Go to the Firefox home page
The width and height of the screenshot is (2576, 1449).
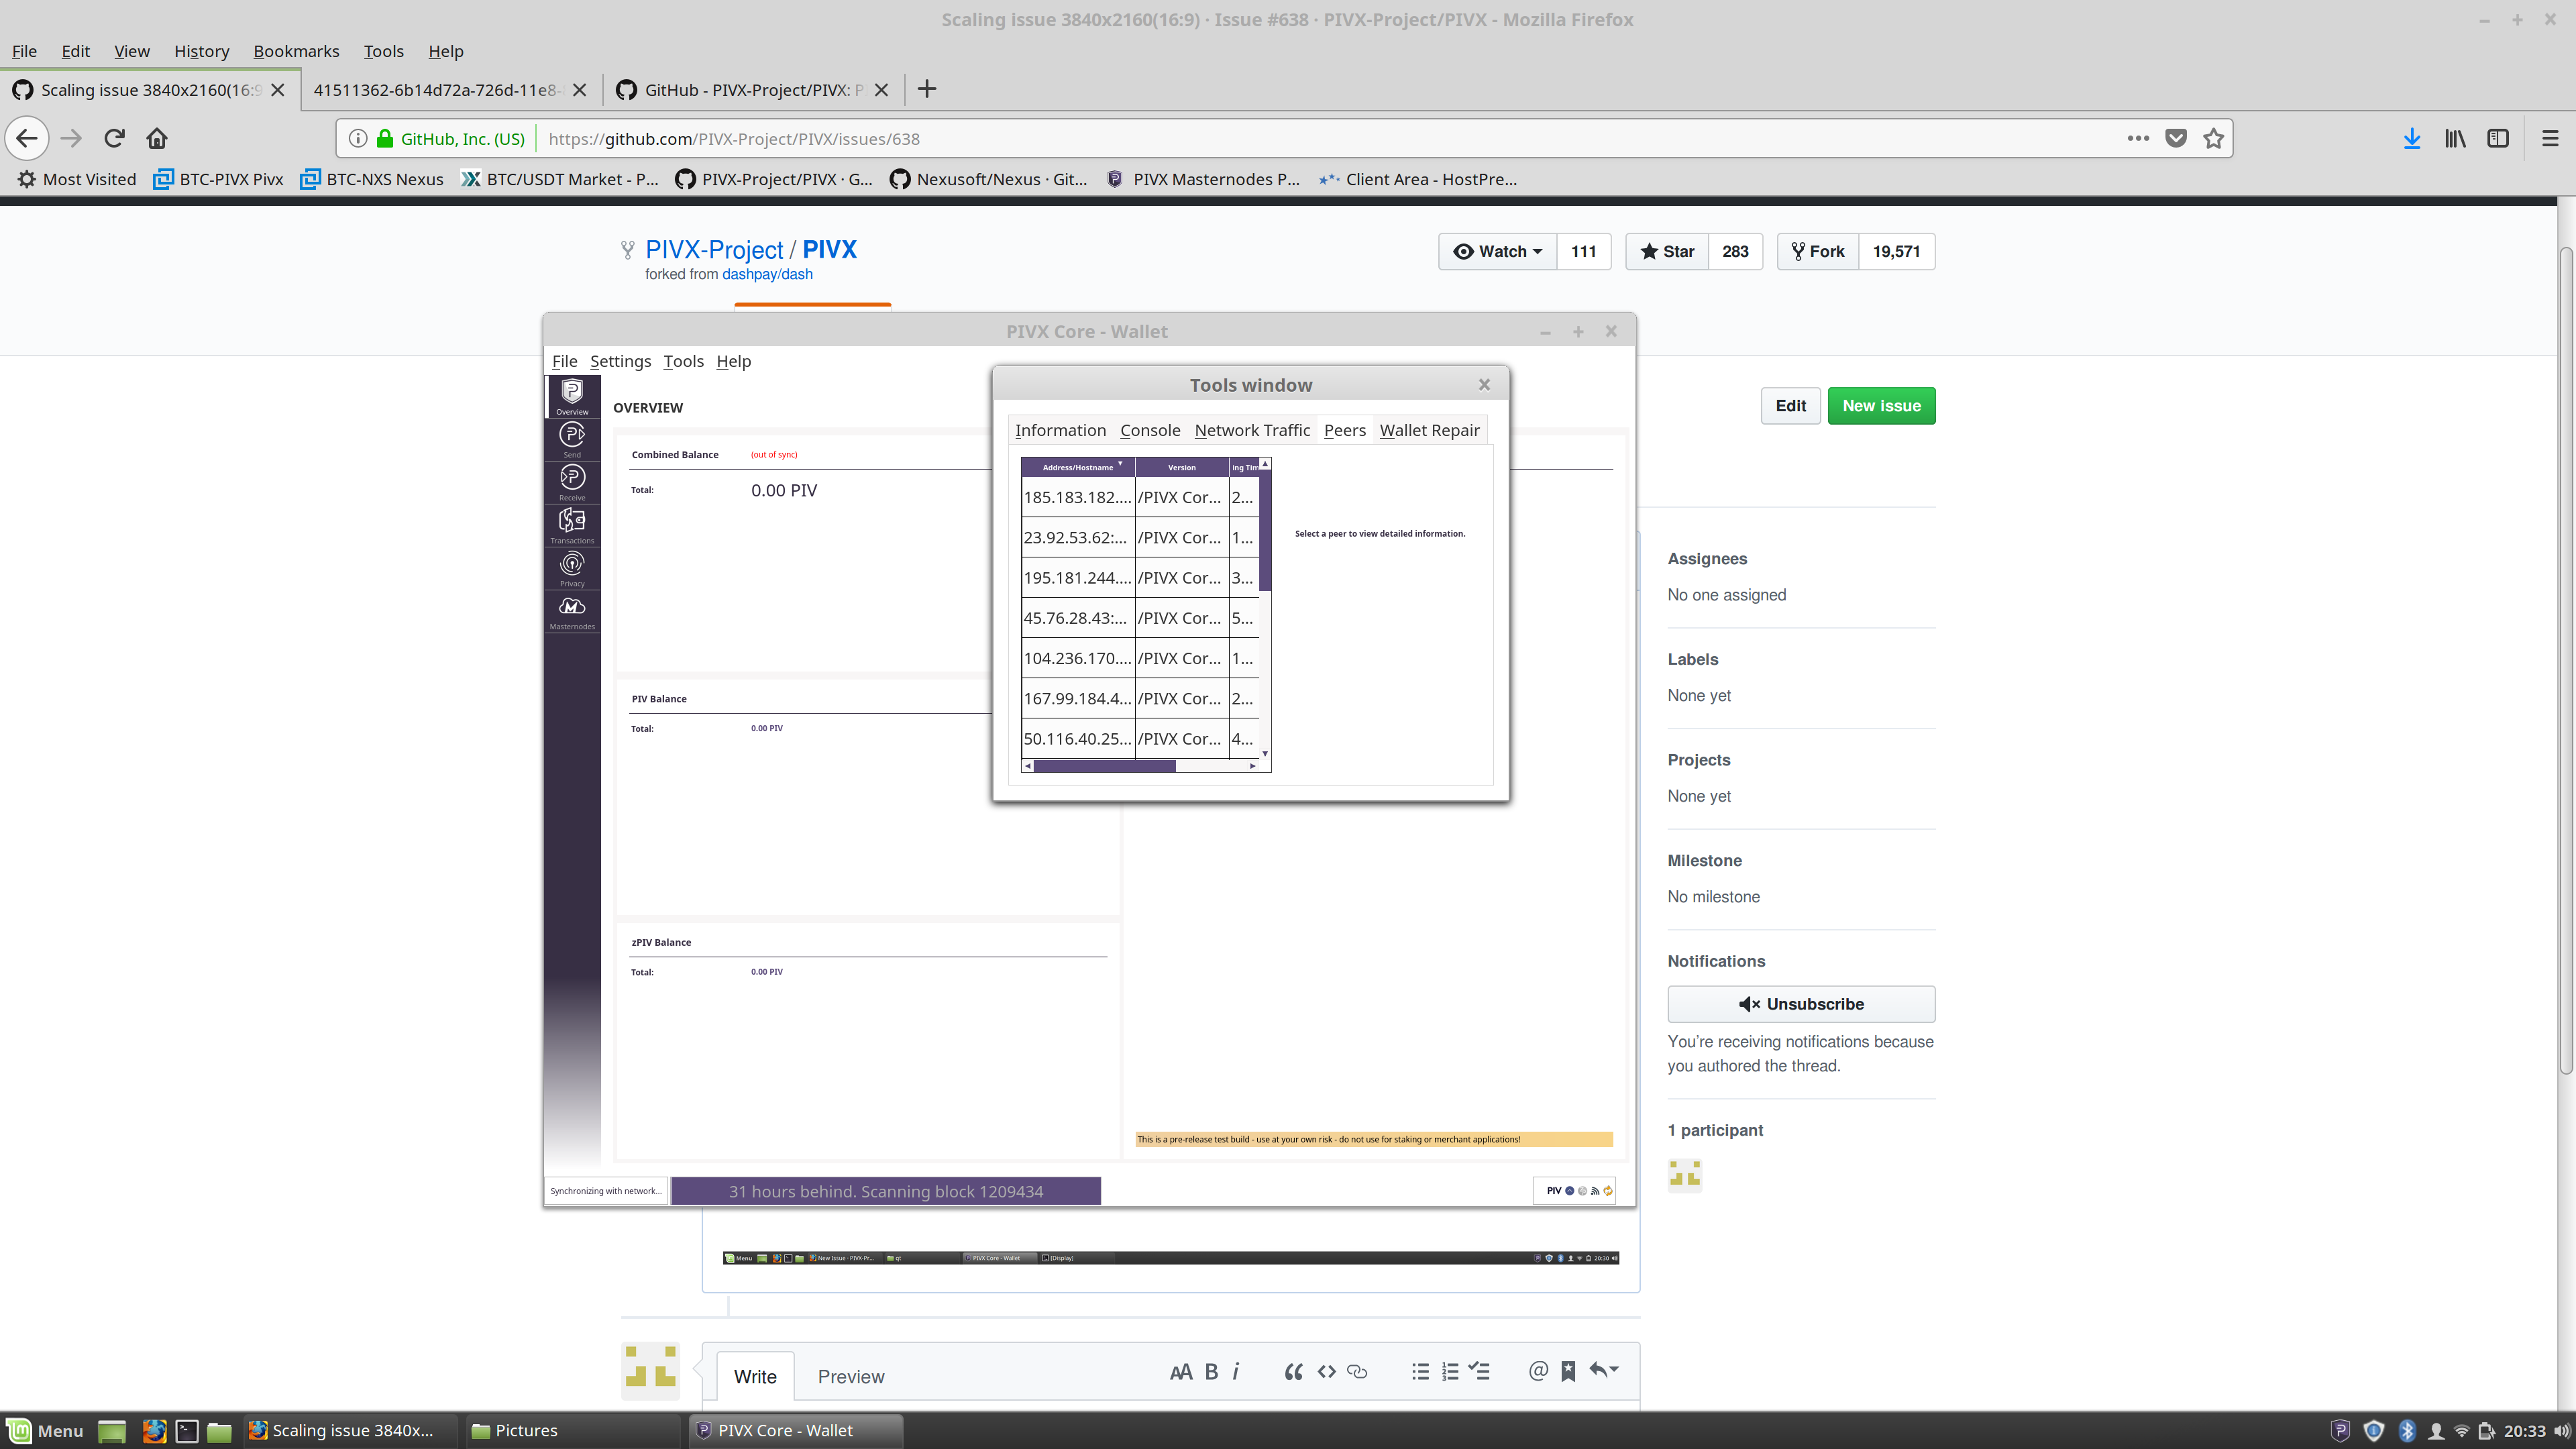(157, 138)
